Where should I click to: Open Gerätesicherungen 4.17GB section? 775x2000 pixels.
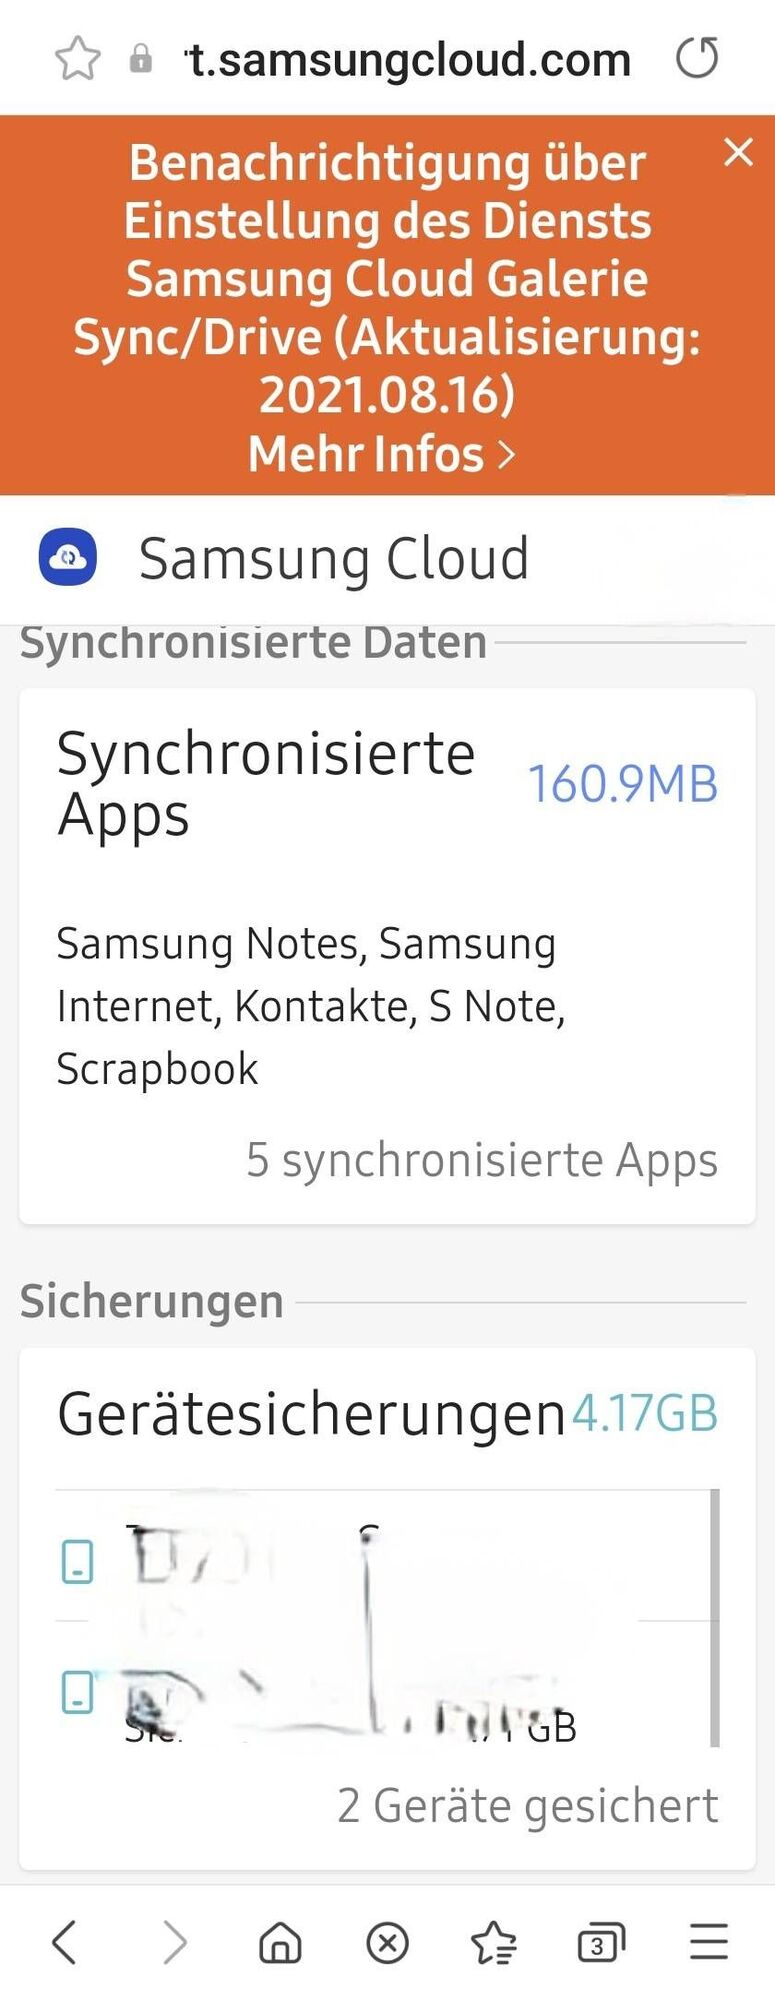click(x=387, y=1413)
